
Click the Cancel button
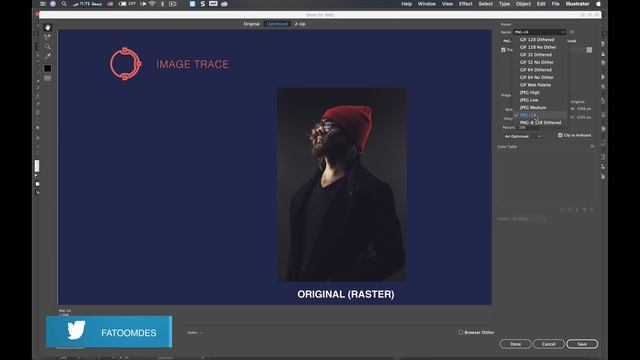(549, 344)
